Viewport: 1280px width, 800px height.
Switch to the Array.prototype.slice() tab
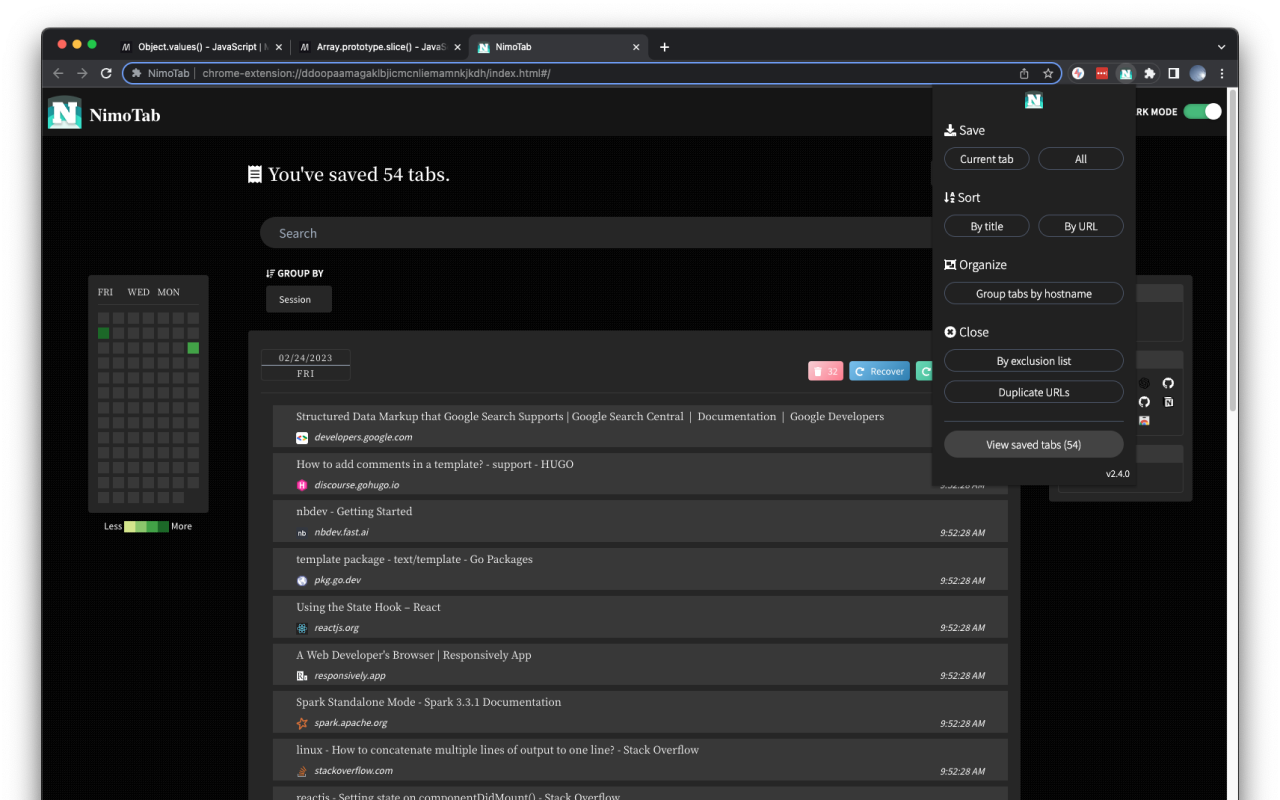pyautogui.click(x=379, y=47)
